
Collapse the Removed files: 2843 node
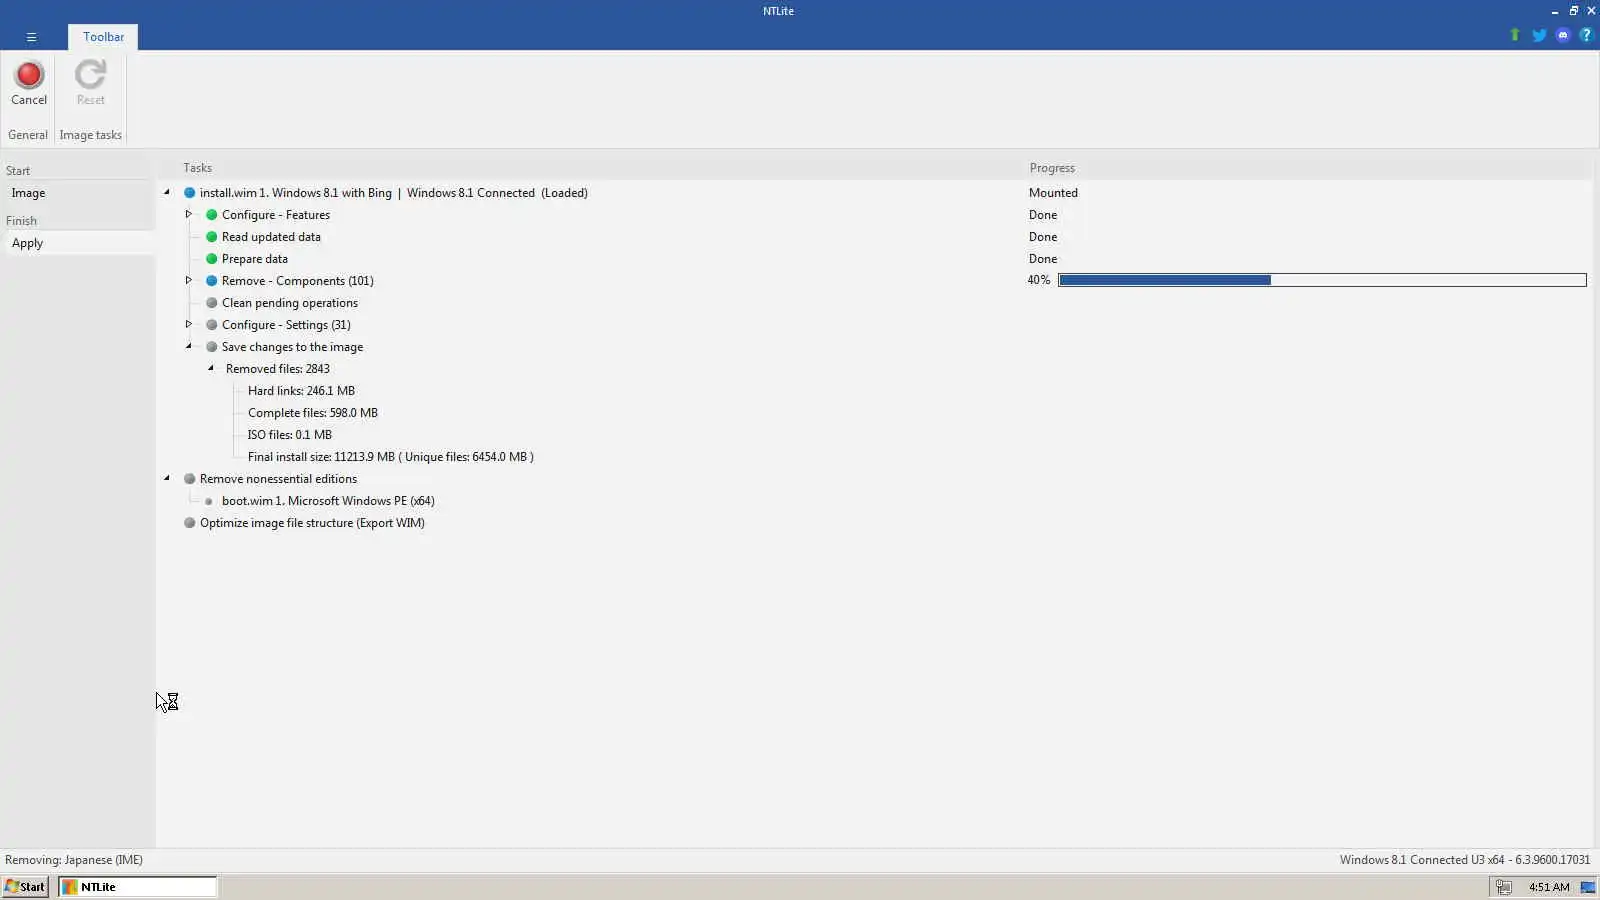point(211,369)
